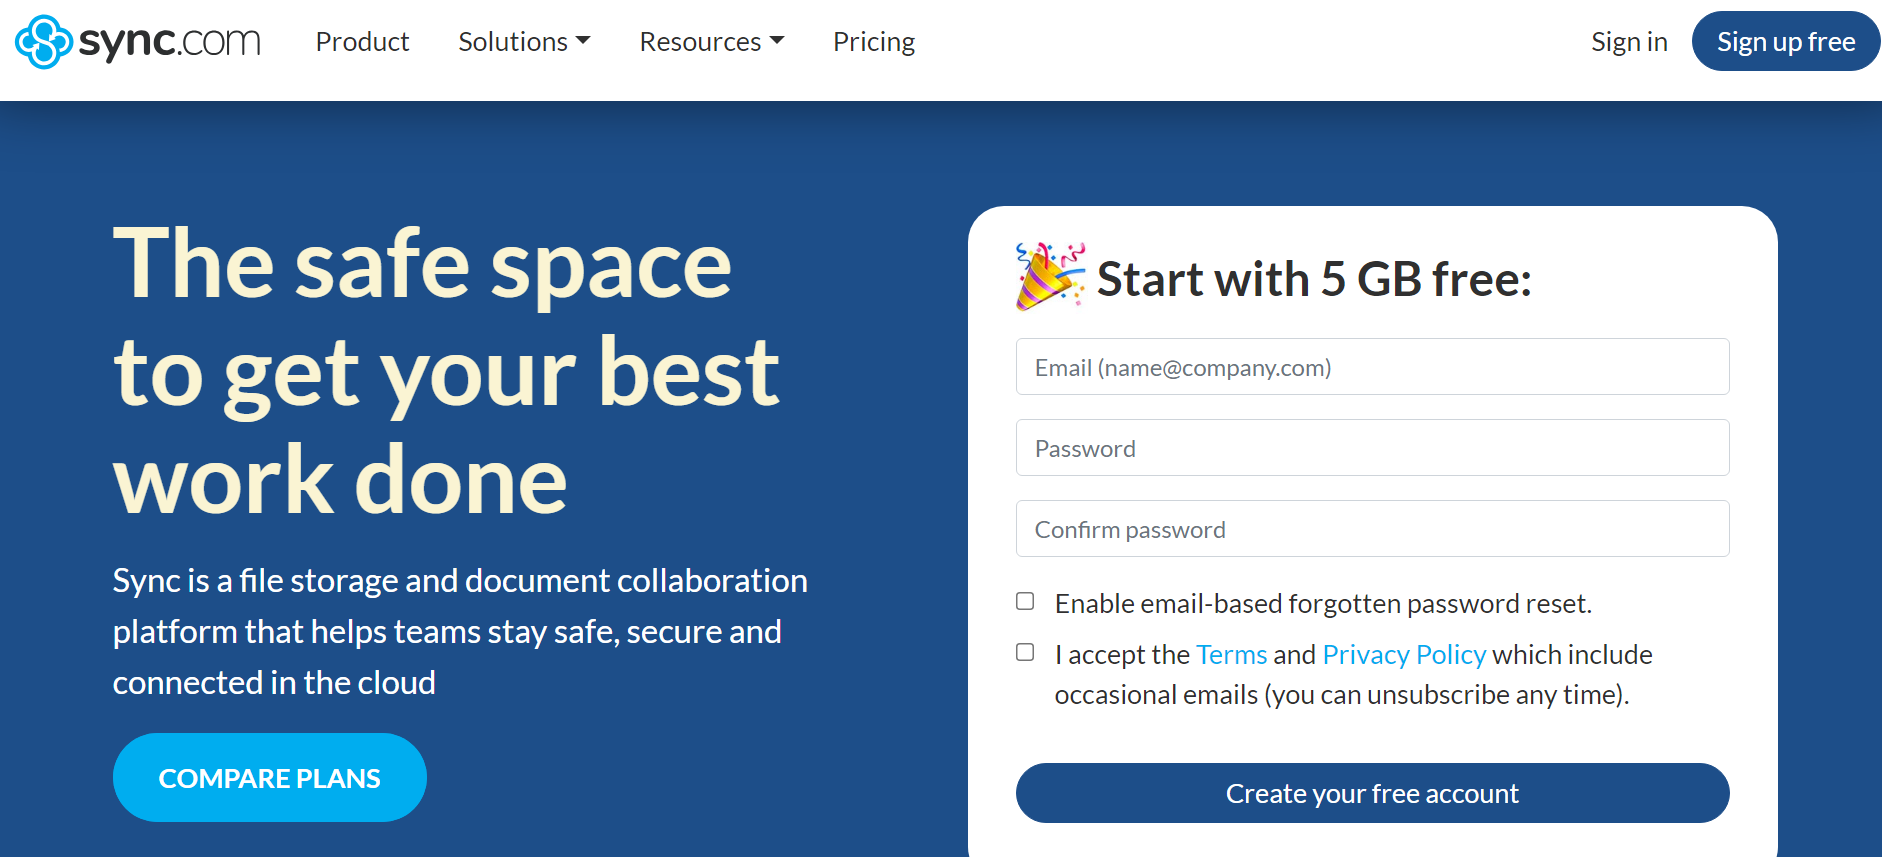The width and height of the screenshot is (1882, 857).
Task: Expand the Resources dropdown menu
Action: 712,42
